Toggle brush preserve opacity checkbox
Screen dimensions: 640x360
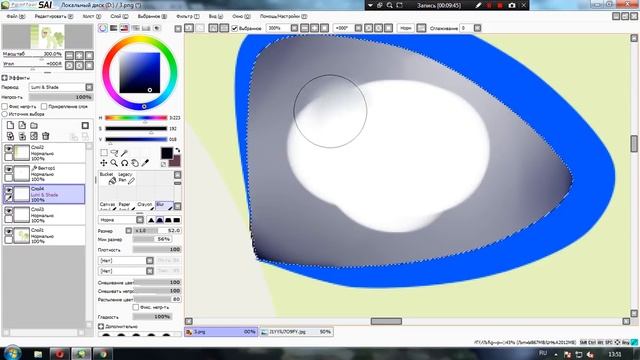point(136,307)
